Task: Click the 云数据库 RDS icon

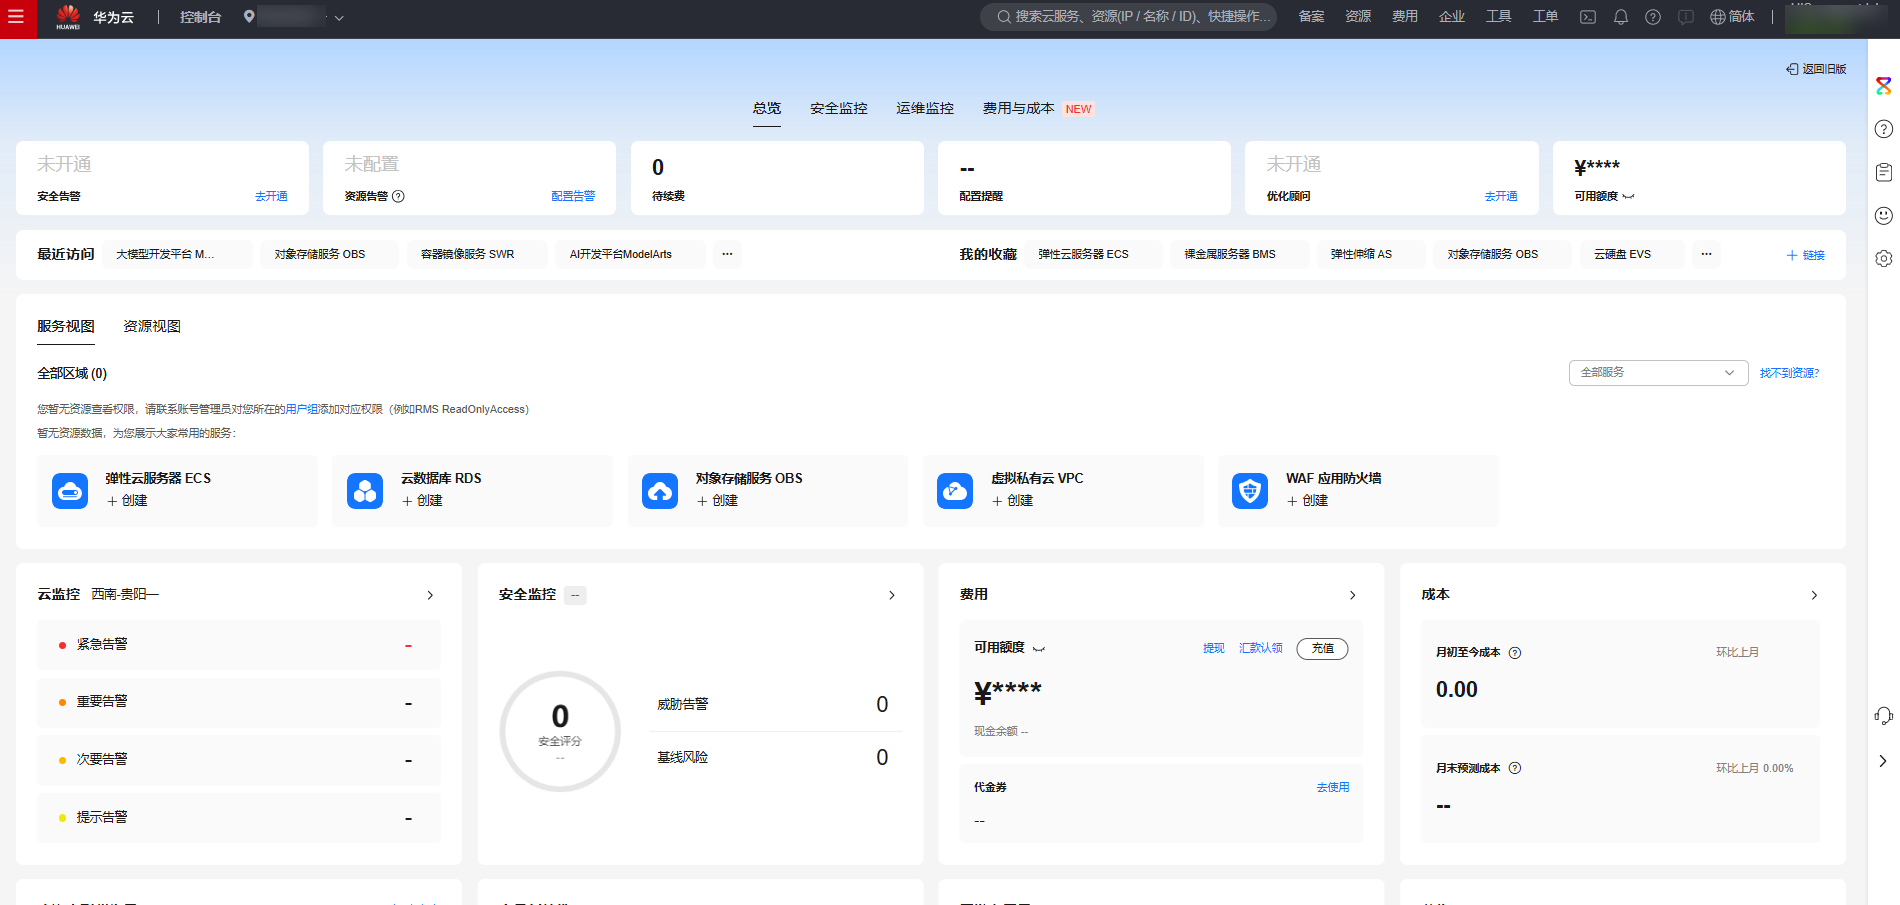Action: [x=365, y=491]
